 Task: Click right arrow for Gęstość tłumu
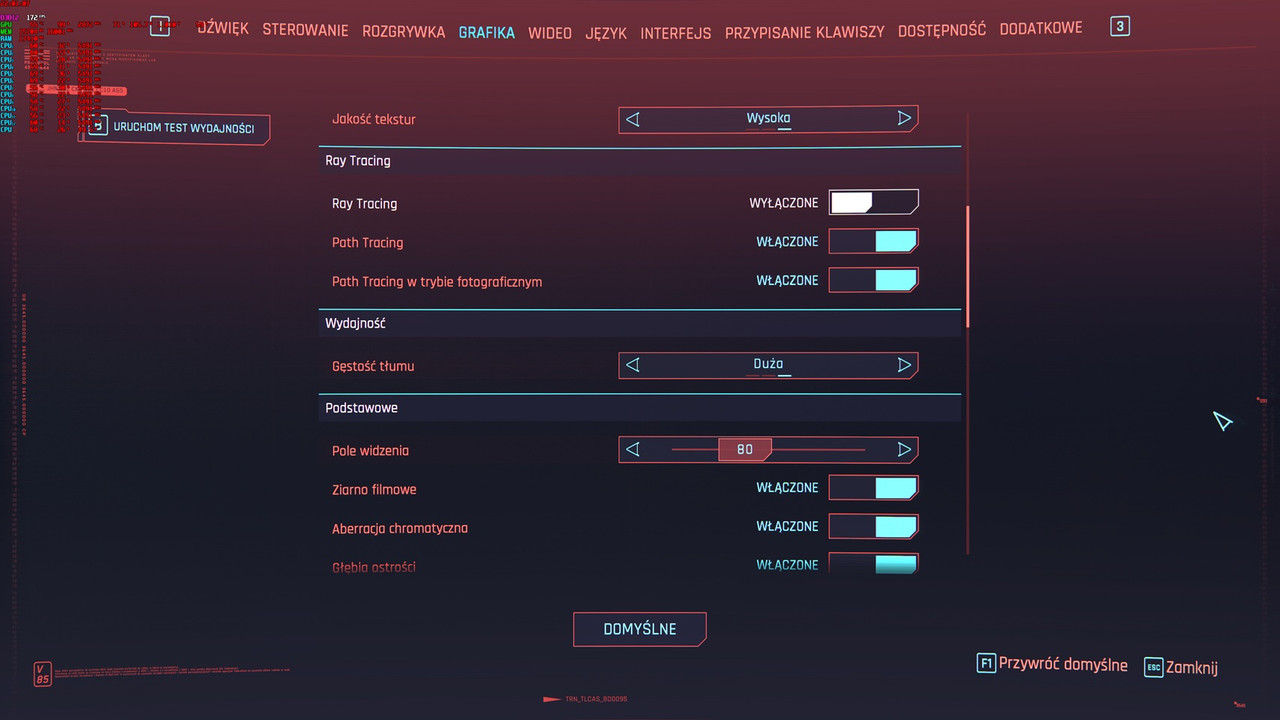[x=904, y=365]
